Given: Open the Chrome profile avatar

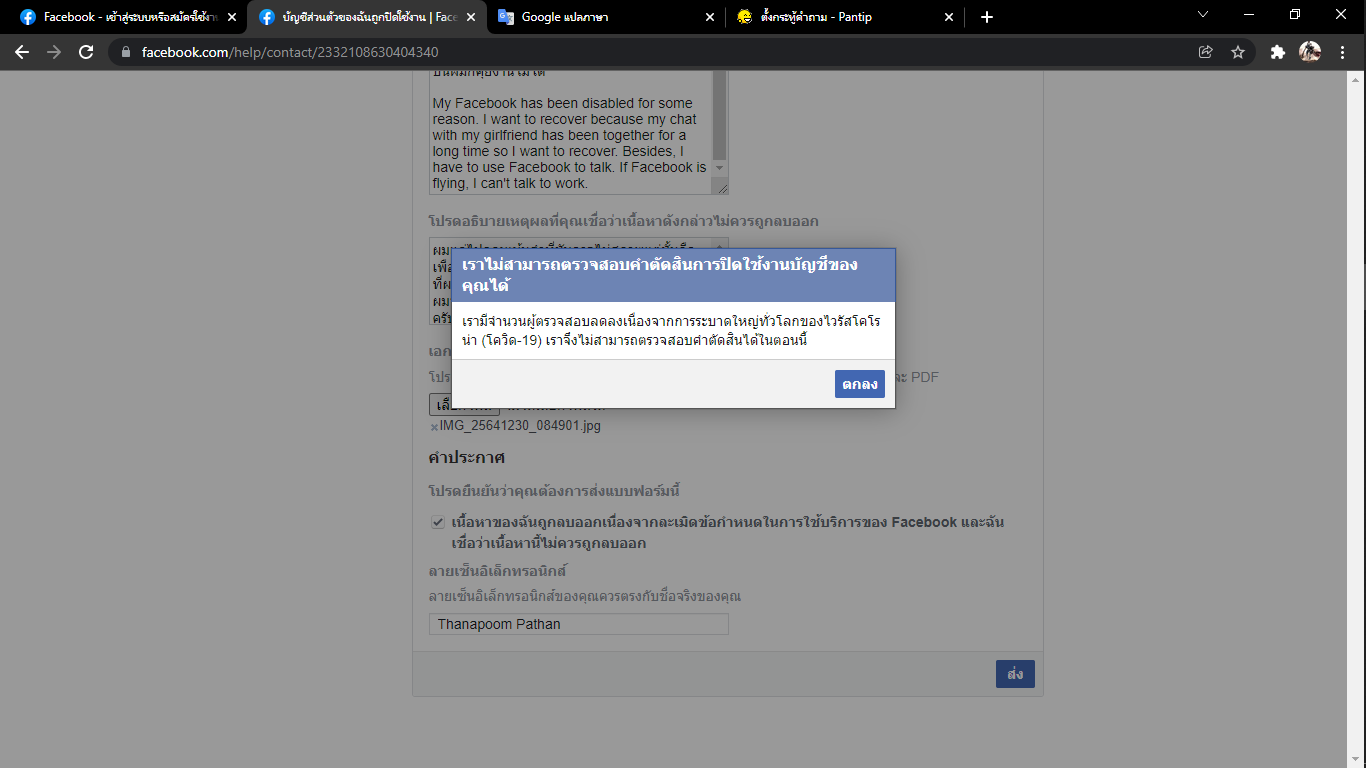Looking at the screenshot, I should tap(1310, 52).
